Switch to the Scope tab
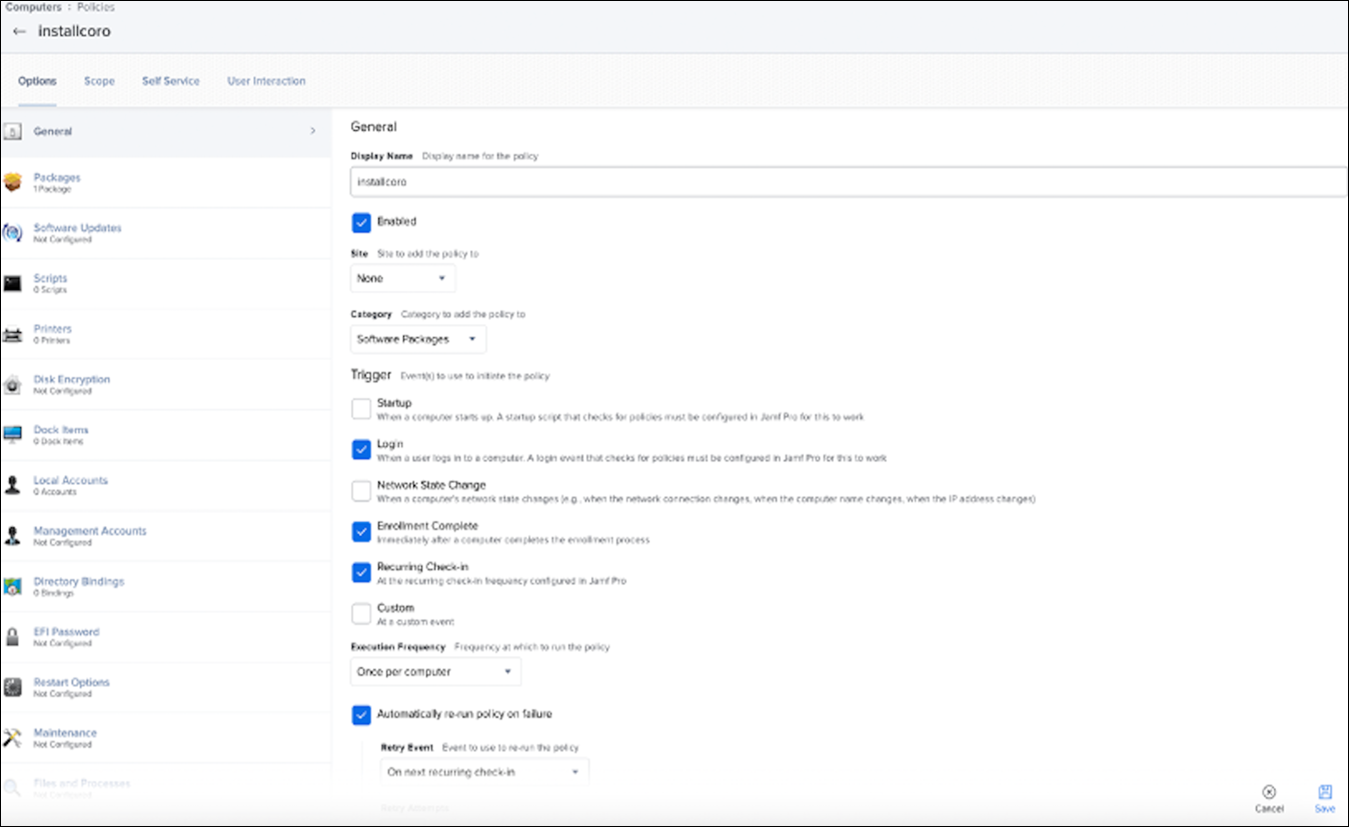The width and height of the screenshot is (1349, 827). [99, 81]
